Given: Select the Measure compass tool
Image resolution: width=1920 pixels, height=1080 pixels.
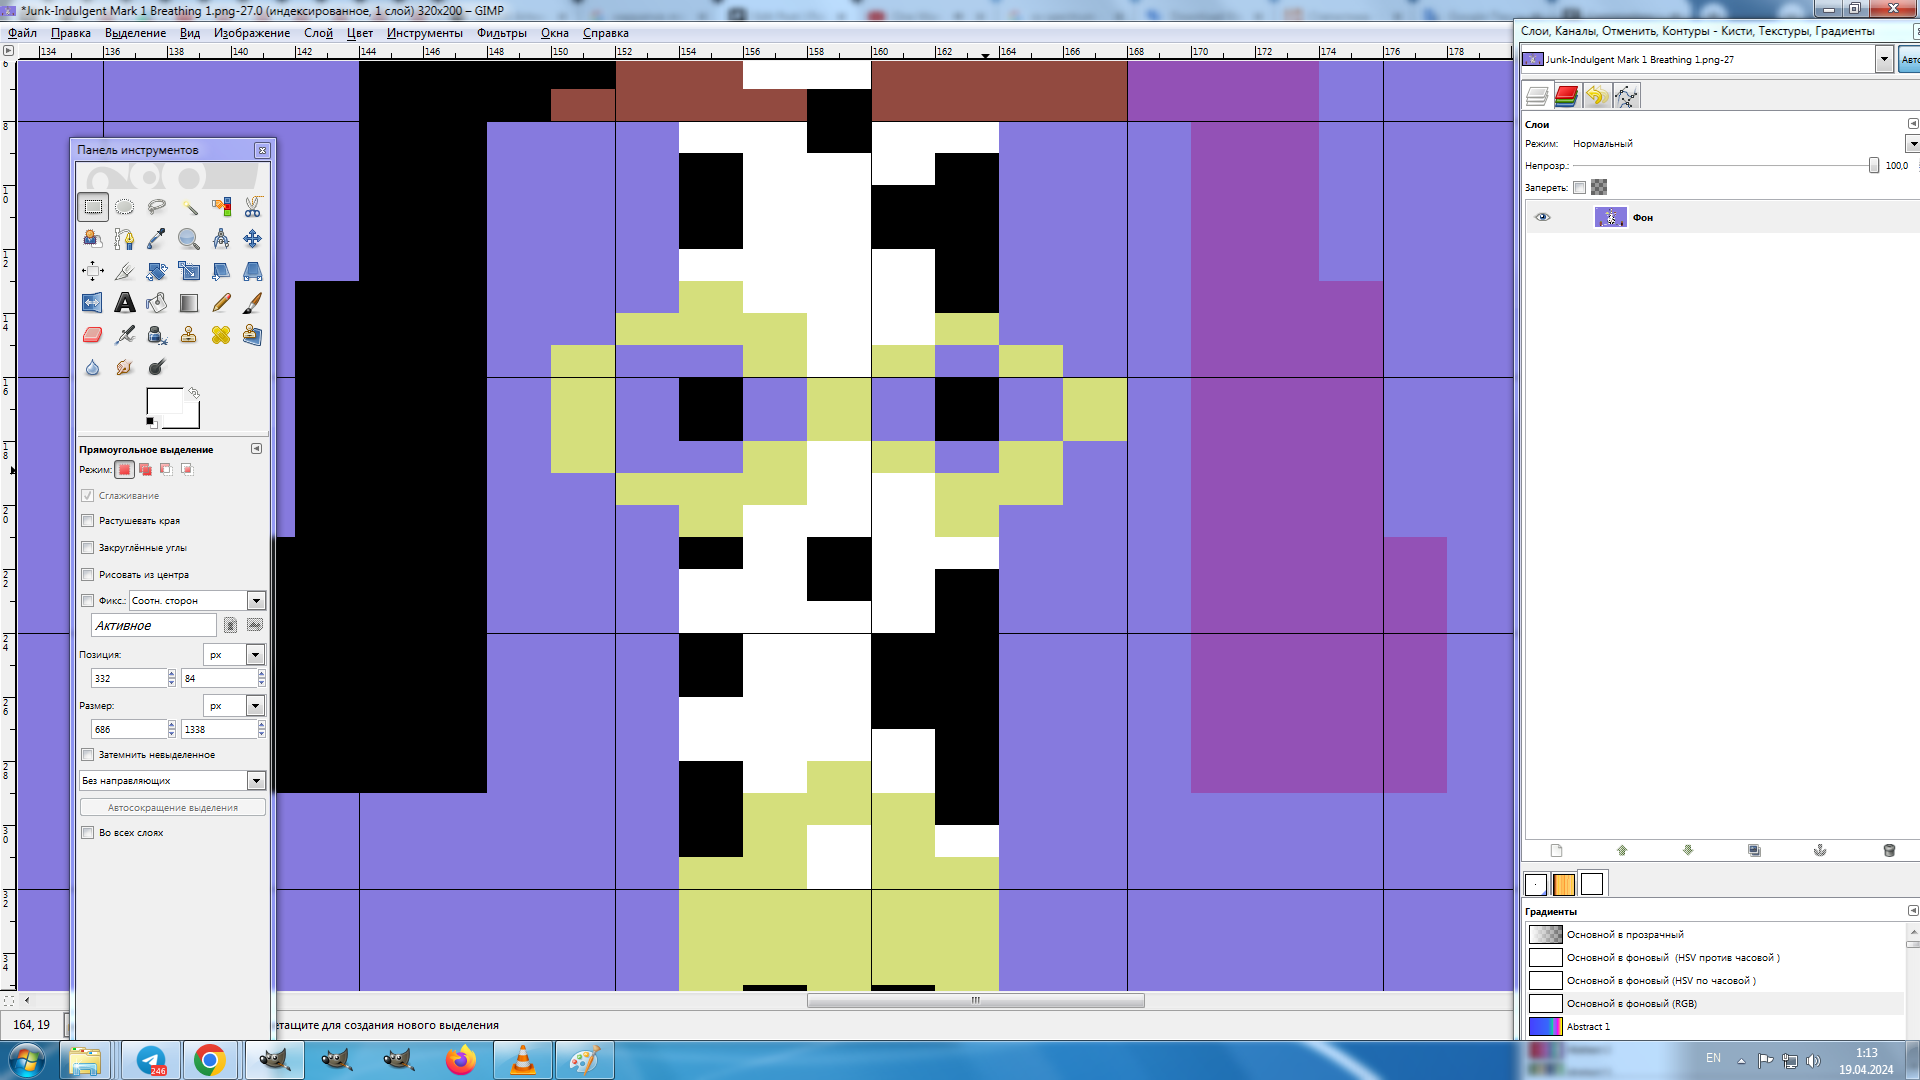Looking at the screenshot, I should (x=221, y=239).
